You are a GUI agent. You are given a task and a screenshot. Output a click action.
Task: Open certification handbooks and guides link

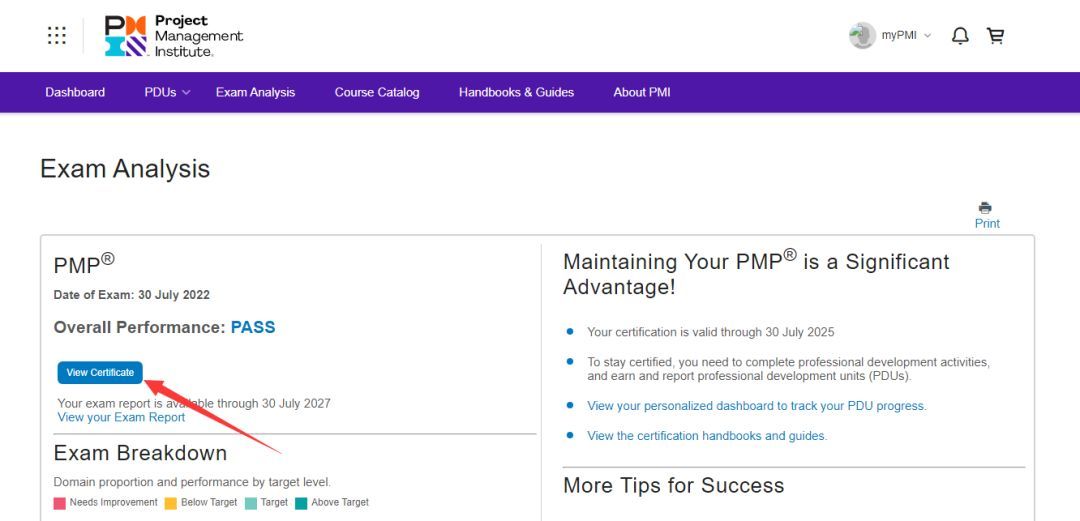coord(707,436)
